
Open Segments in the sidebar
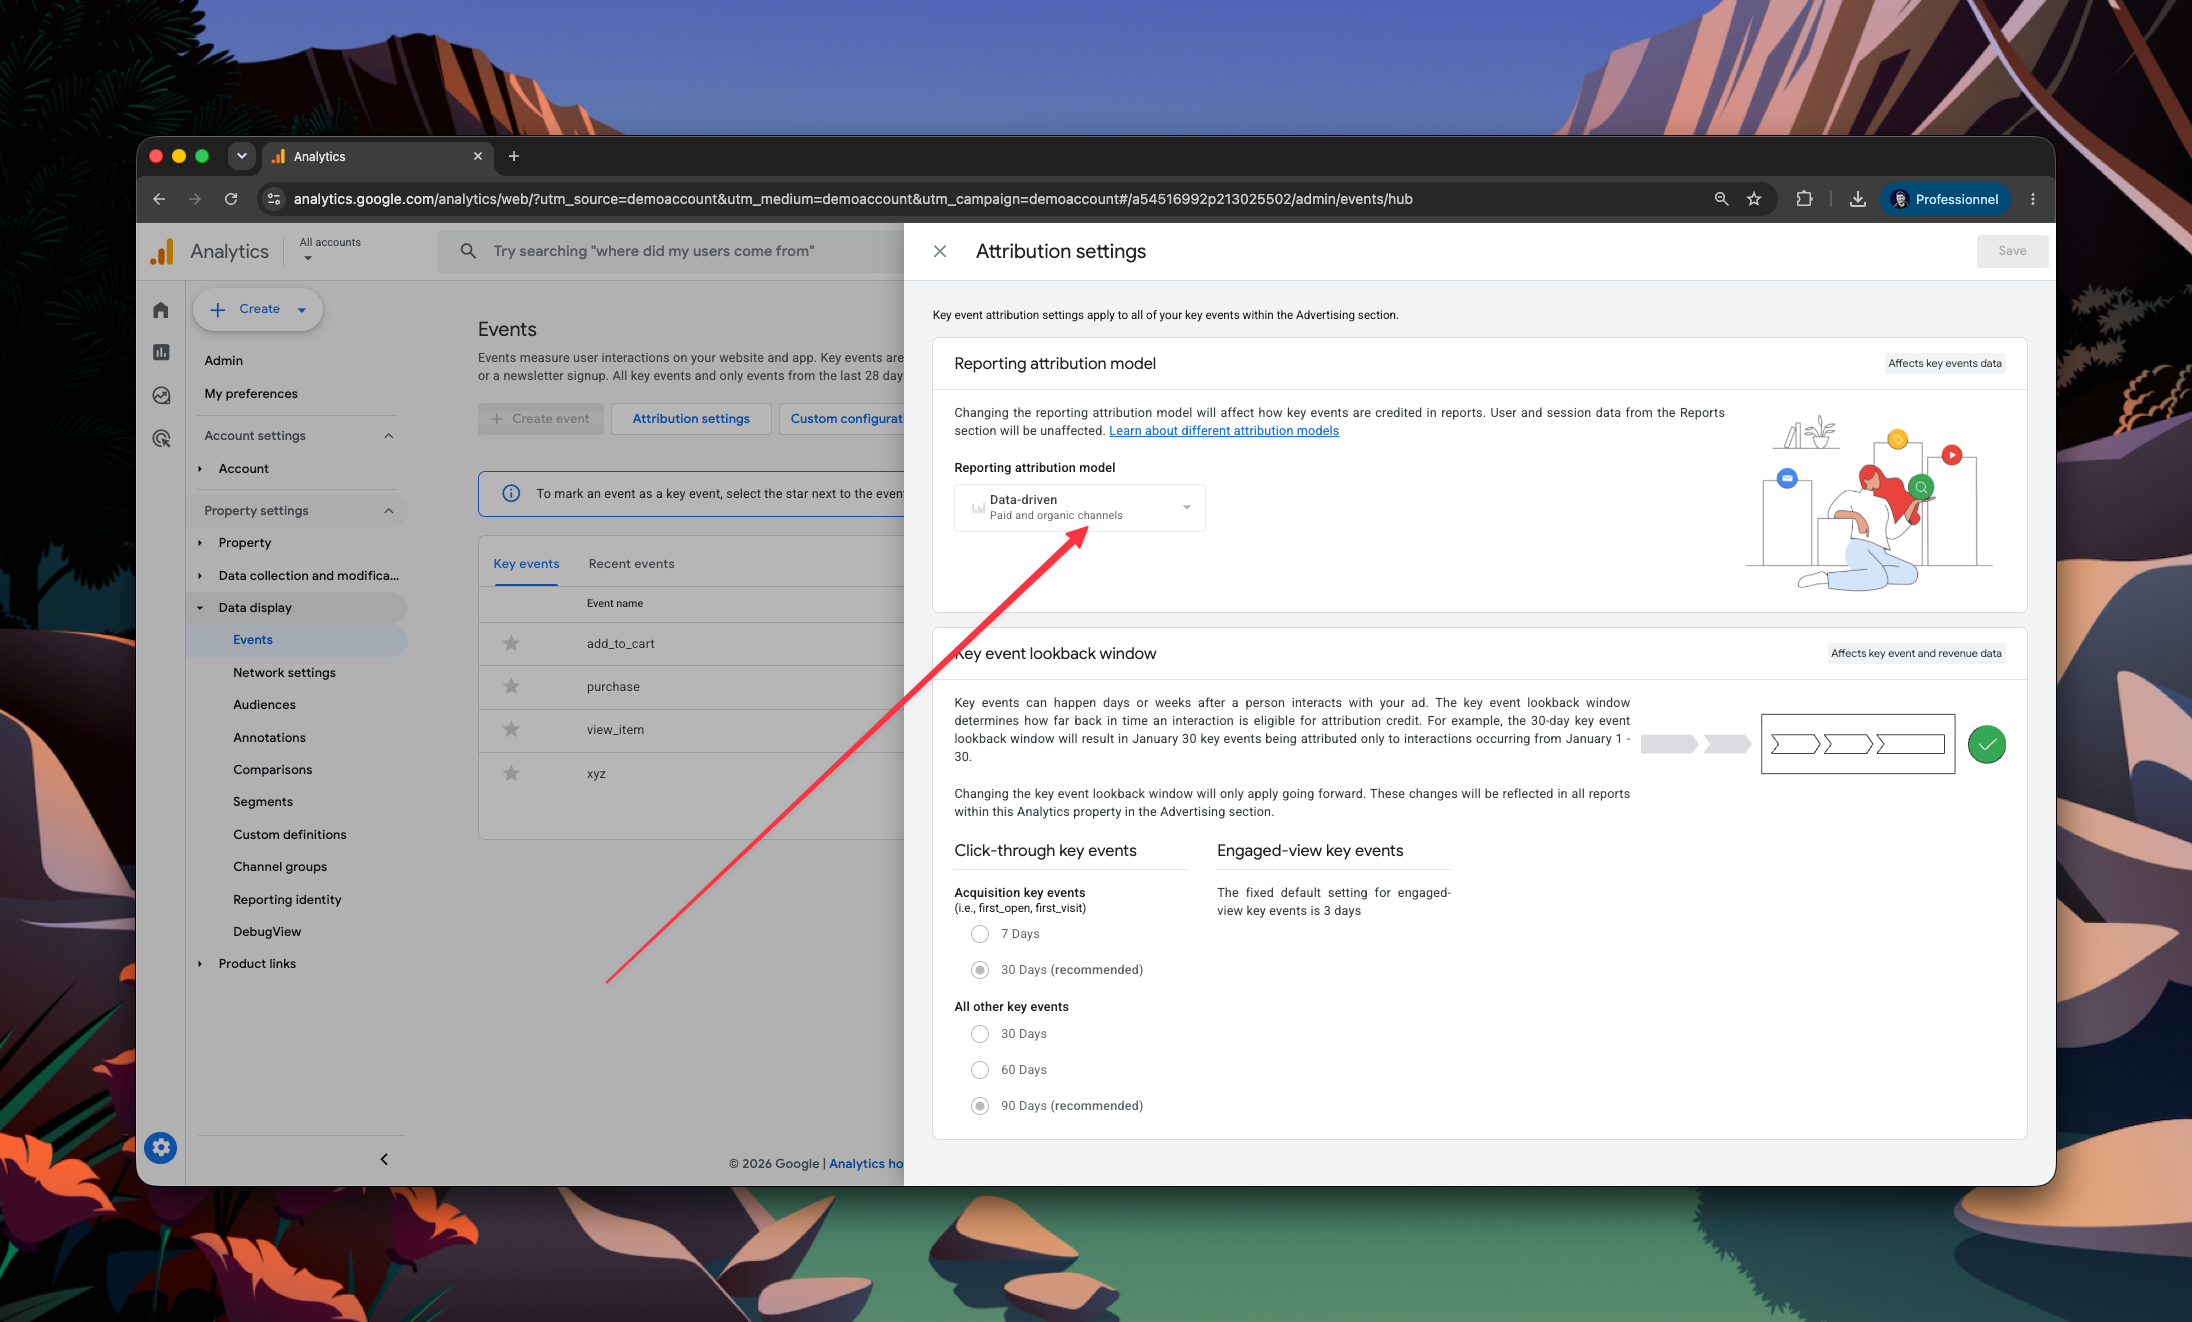pyautogui.click(x=263, y=802)
